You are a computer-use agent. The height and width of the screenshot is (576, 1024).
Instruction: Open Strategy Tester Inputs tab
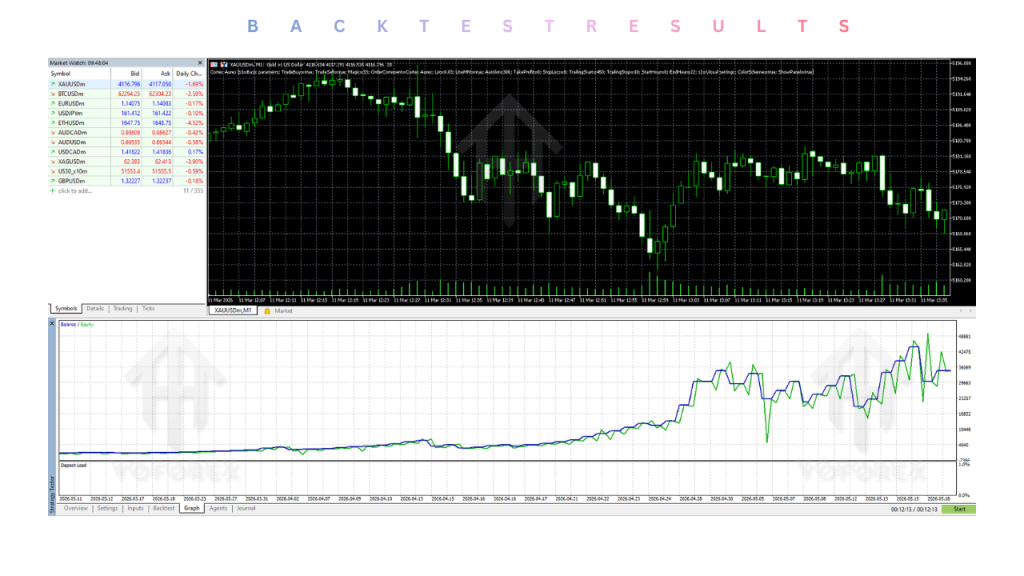135,508
